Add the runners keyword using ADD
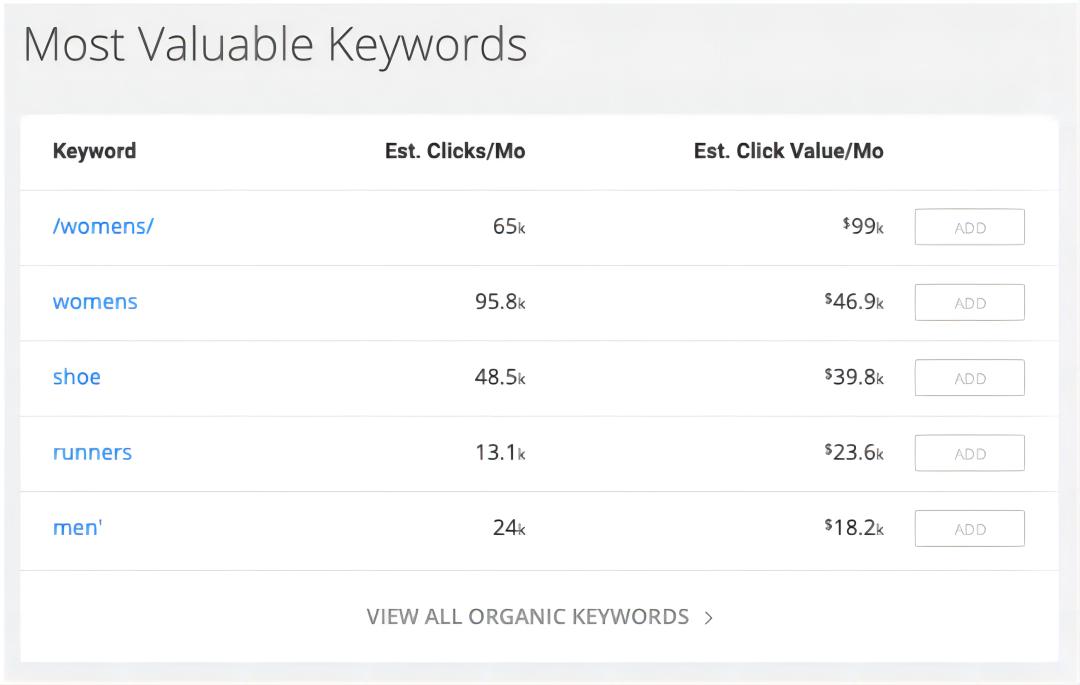Viewport: 1080px width, 685px height. [x=969, y=453]
